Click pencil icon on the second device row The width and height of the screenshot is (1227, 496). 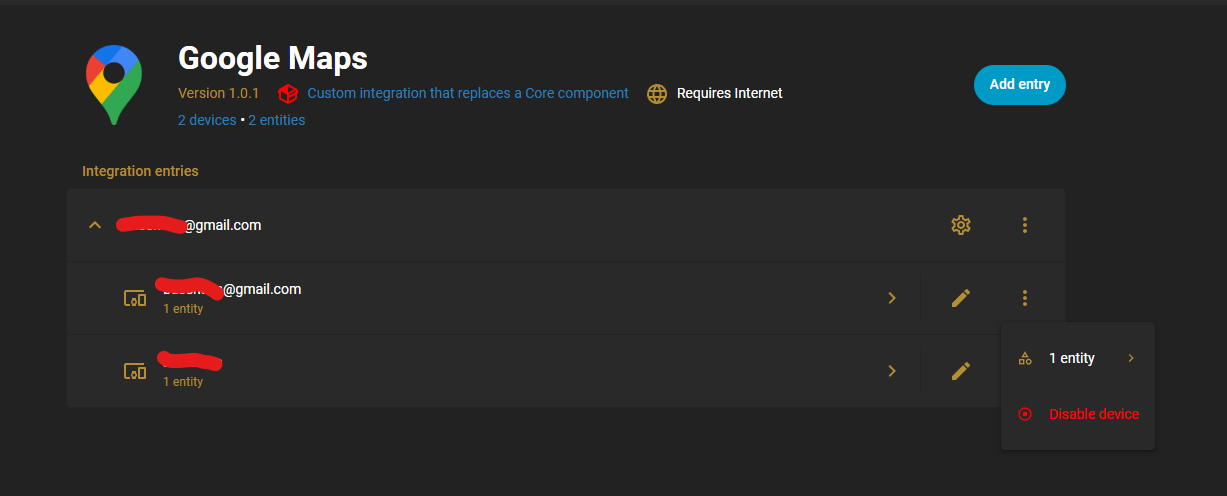point(961,371)
